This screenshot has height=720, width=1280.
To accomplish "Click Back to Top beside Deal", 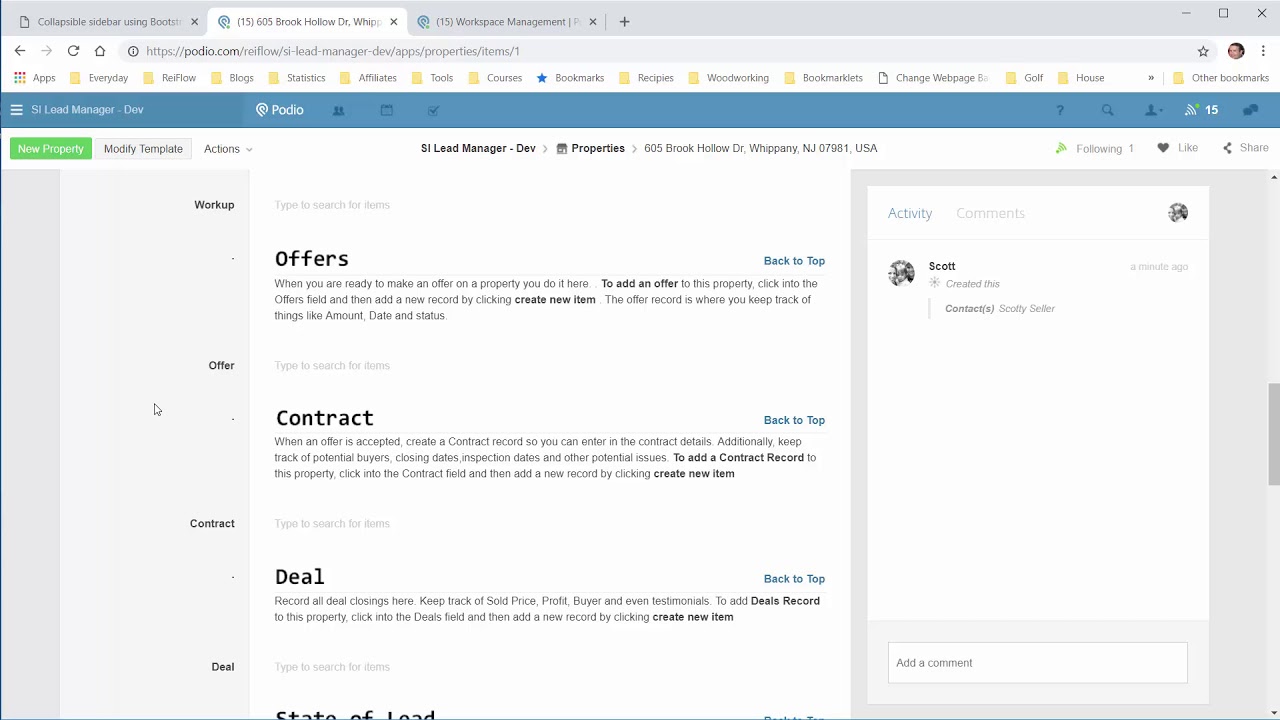I will point(794,579).
